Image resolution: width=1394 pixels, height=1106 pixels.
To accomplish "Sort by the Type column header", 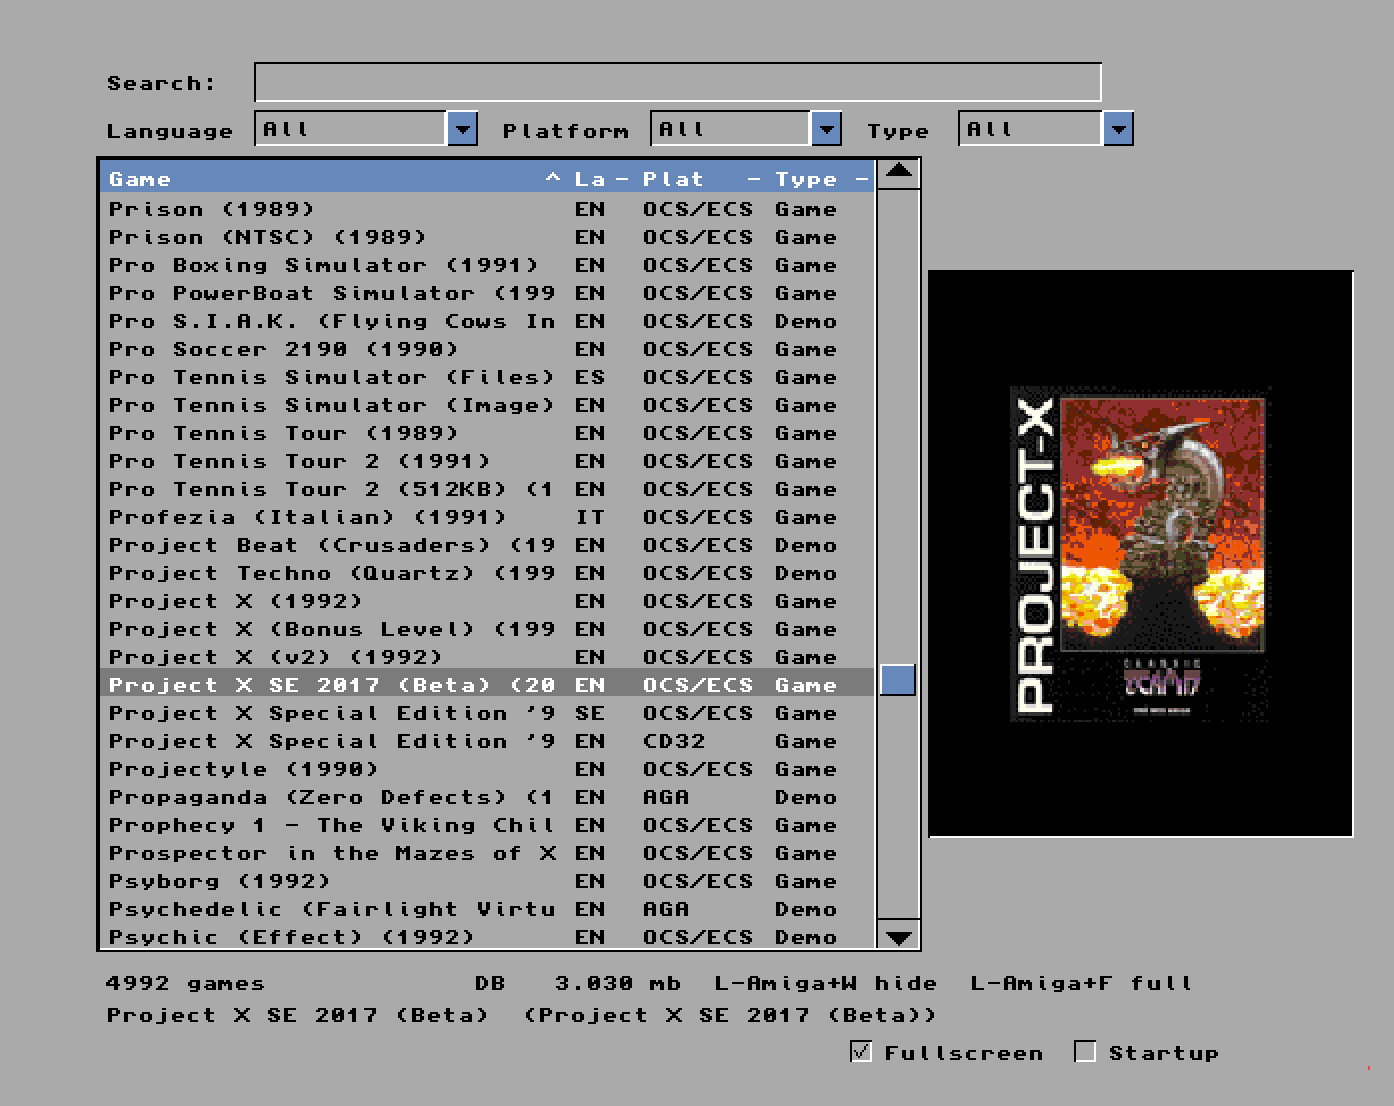I will coord(821,179).
